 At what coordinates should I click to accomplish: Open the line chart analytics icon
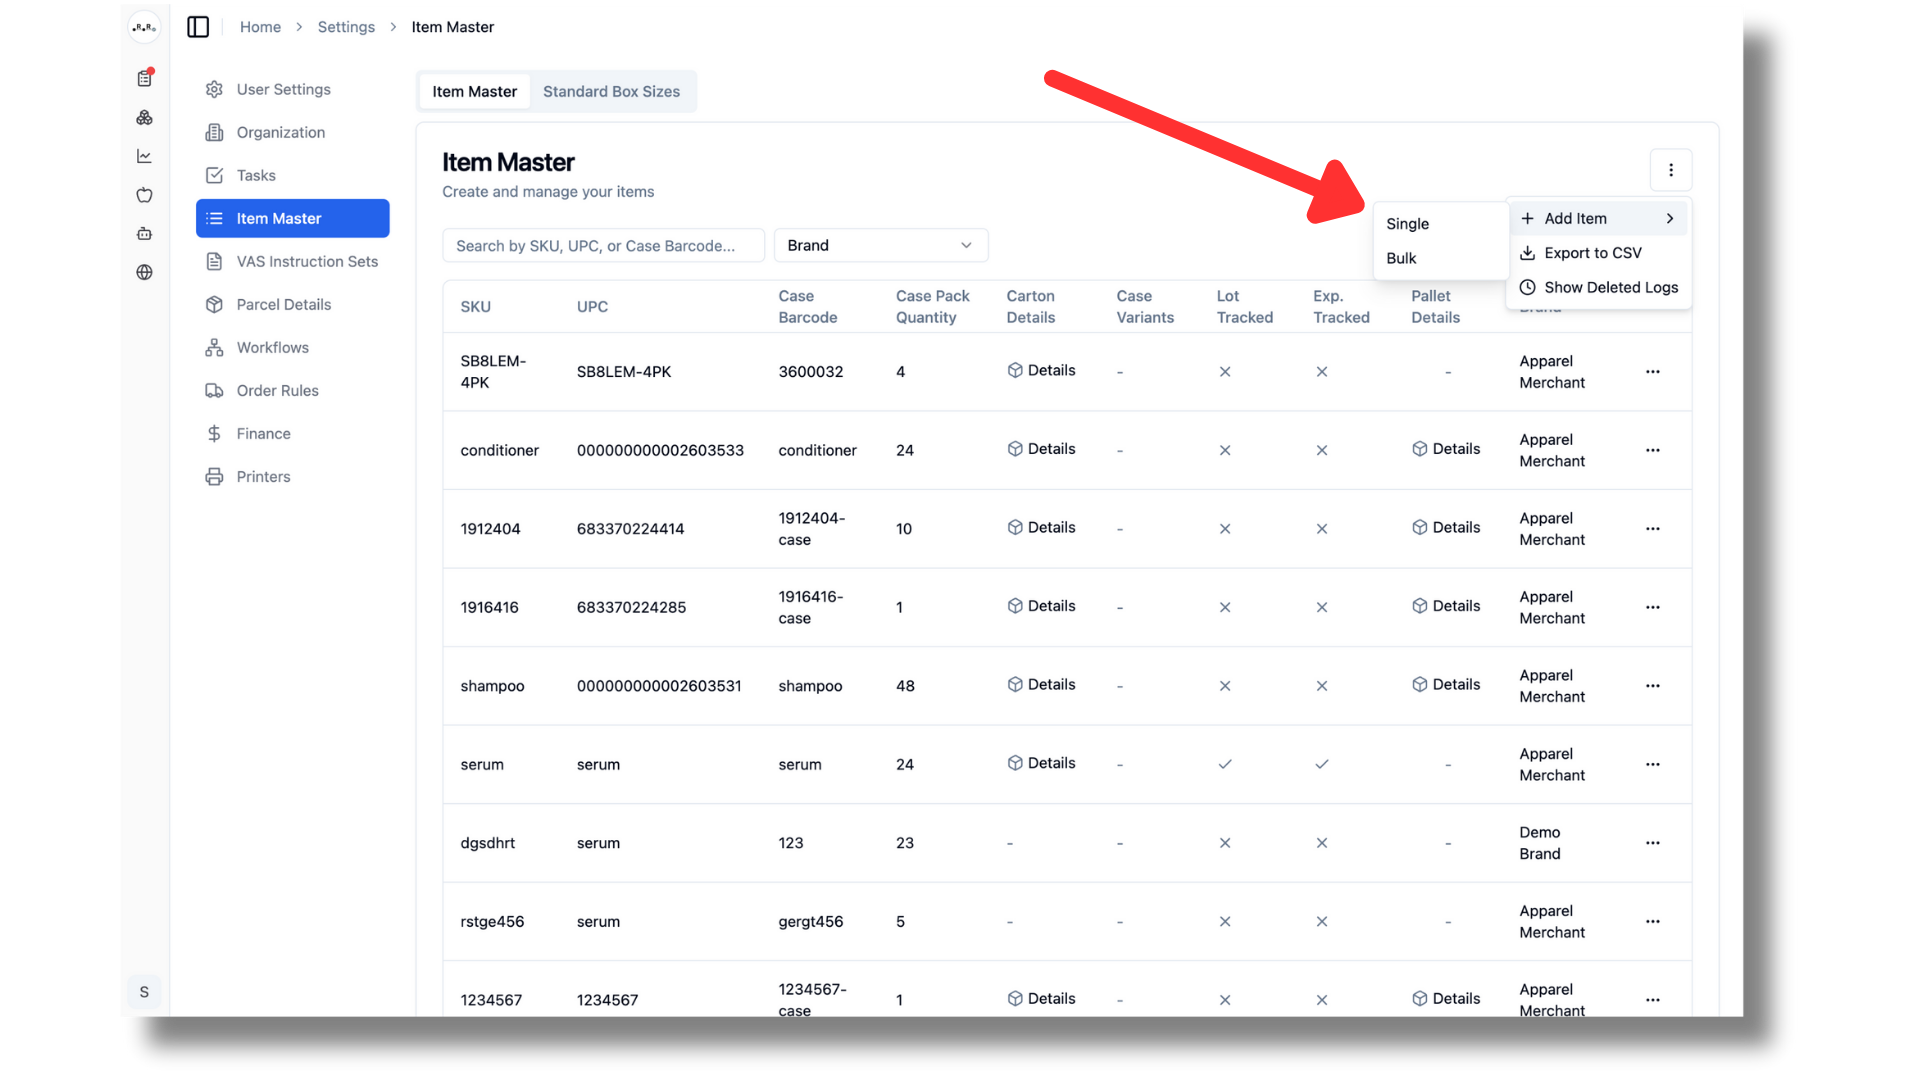pyautogui.click(x=145, y=156)
